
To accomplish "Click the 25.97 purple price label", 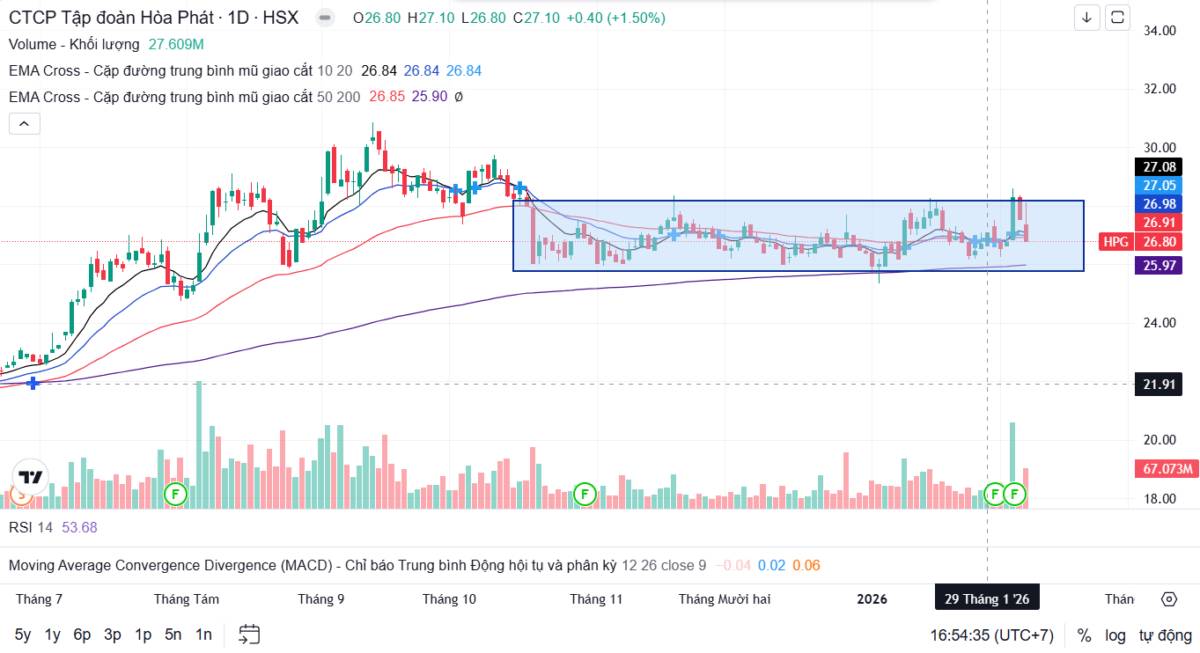I will coord(1159,265).
